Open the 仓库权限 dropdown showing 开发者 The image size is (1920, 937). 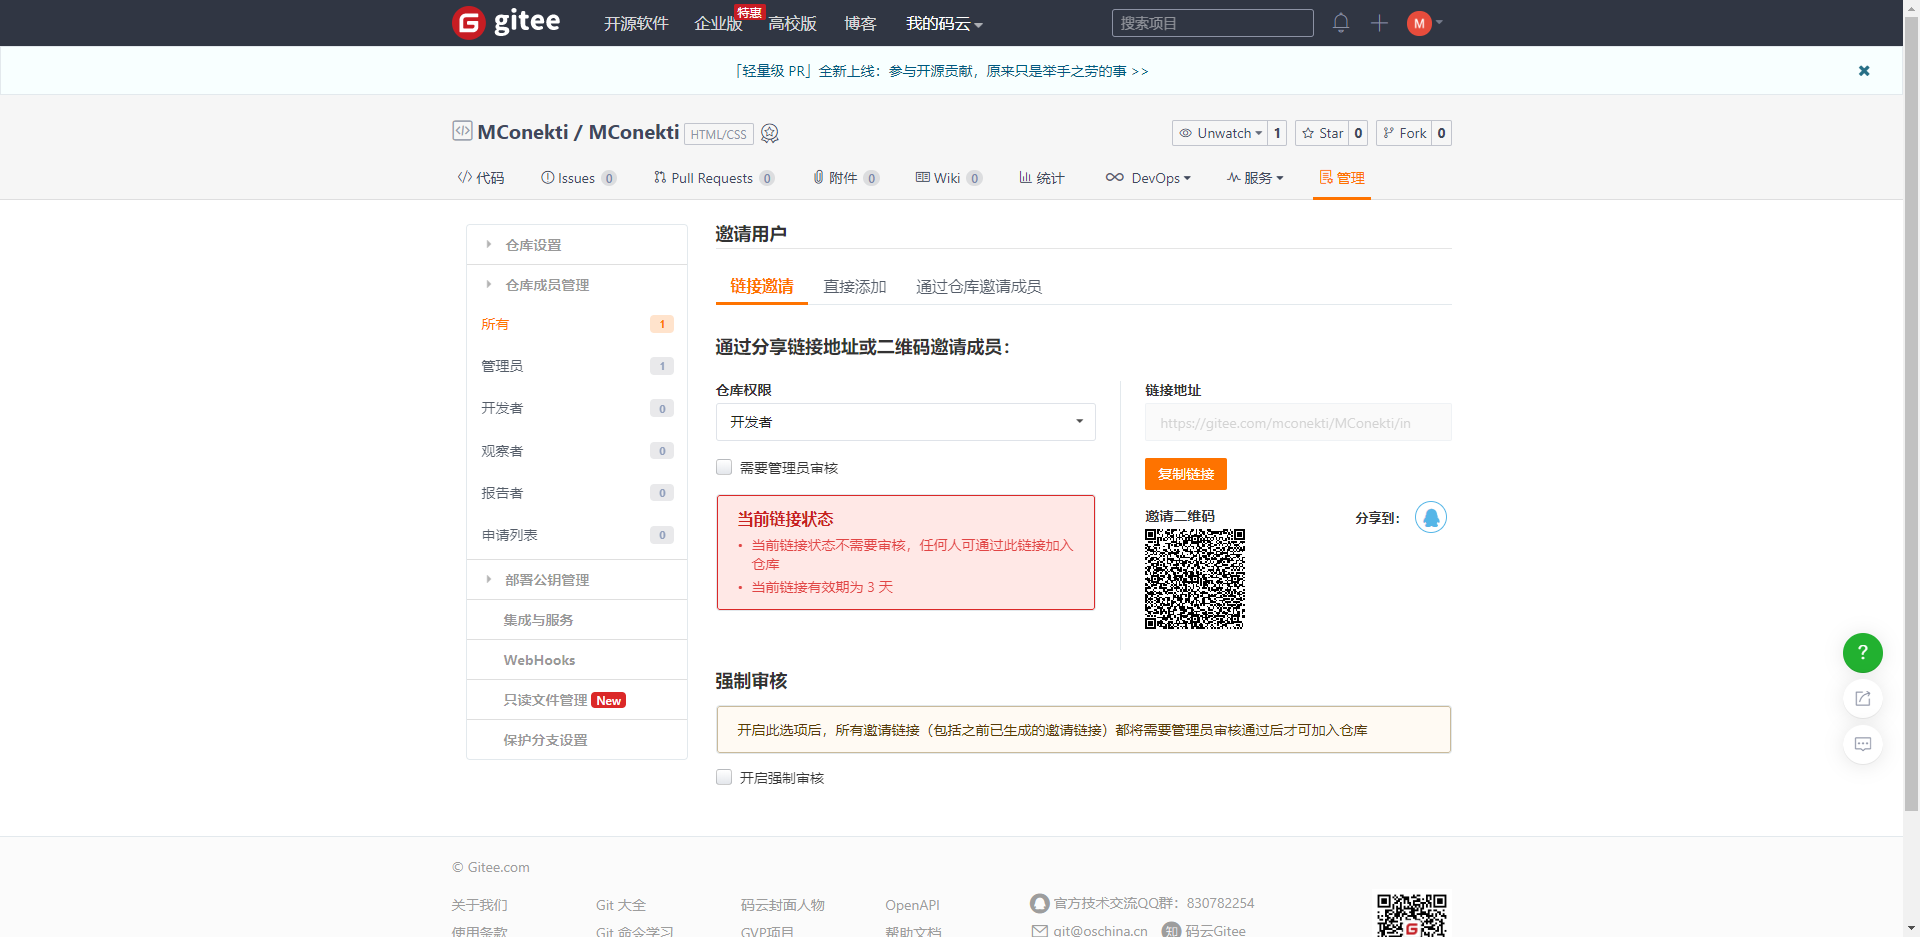pyautogui.click(x=906, y=422)
